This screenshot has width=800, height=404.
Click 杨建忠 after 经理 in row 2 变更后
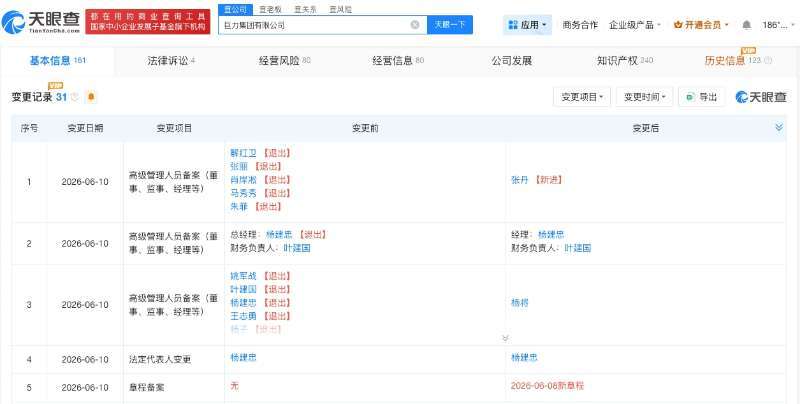click(551, 235)
